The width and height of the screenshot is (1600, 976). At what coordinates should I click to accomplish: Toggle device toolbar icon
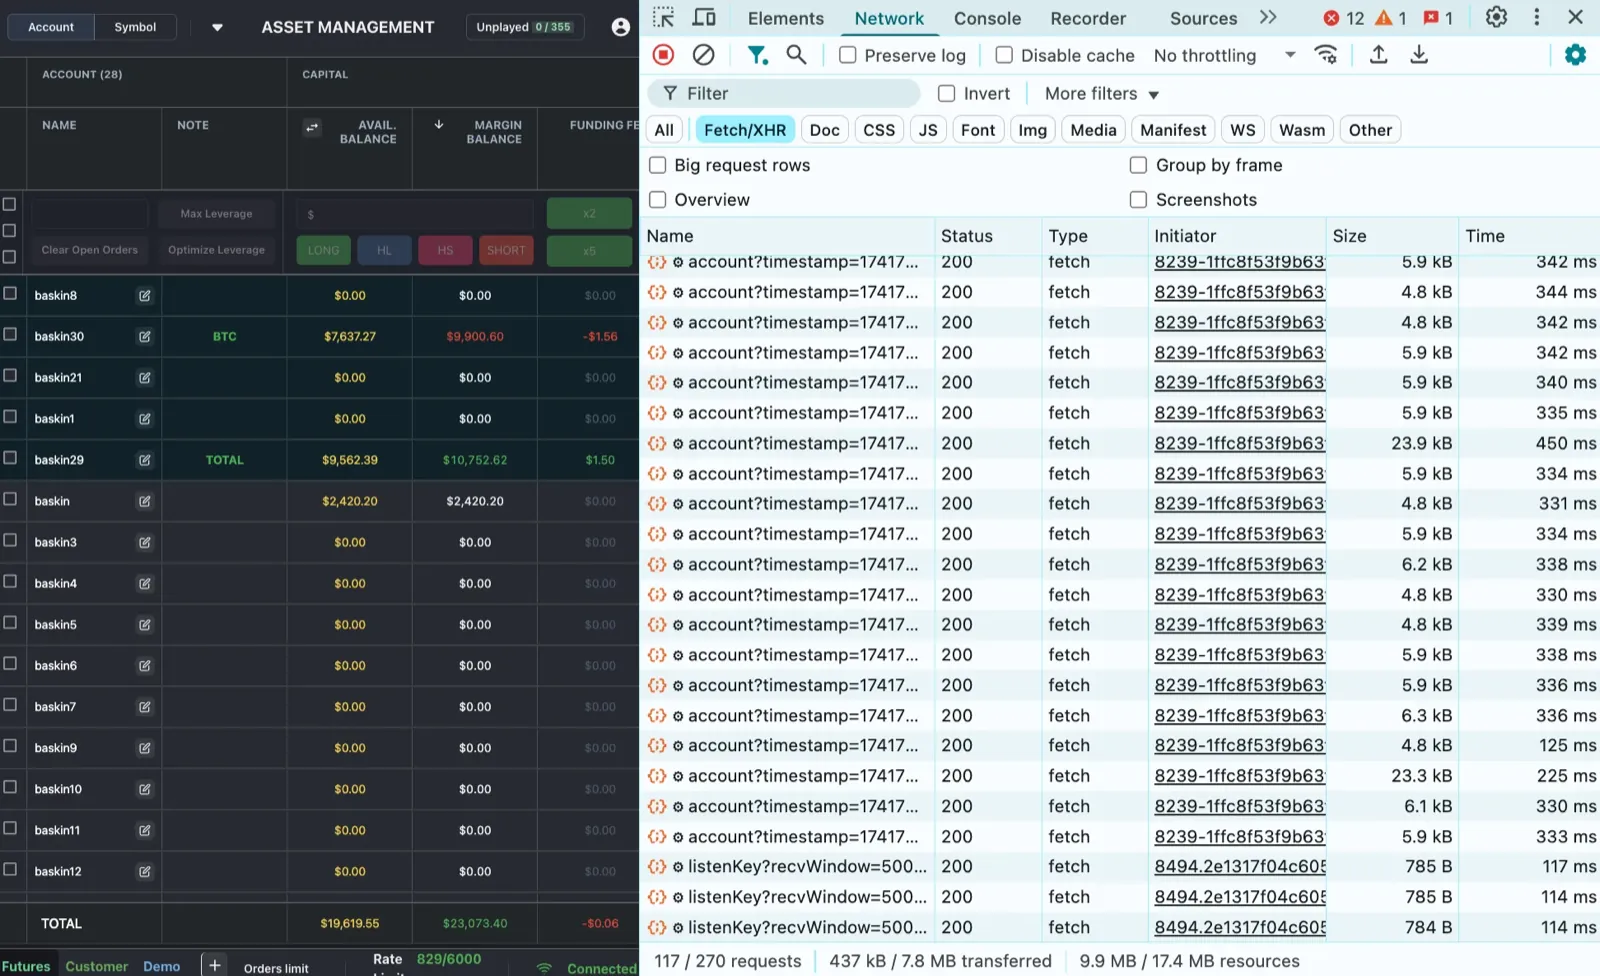tap(704, 17)
